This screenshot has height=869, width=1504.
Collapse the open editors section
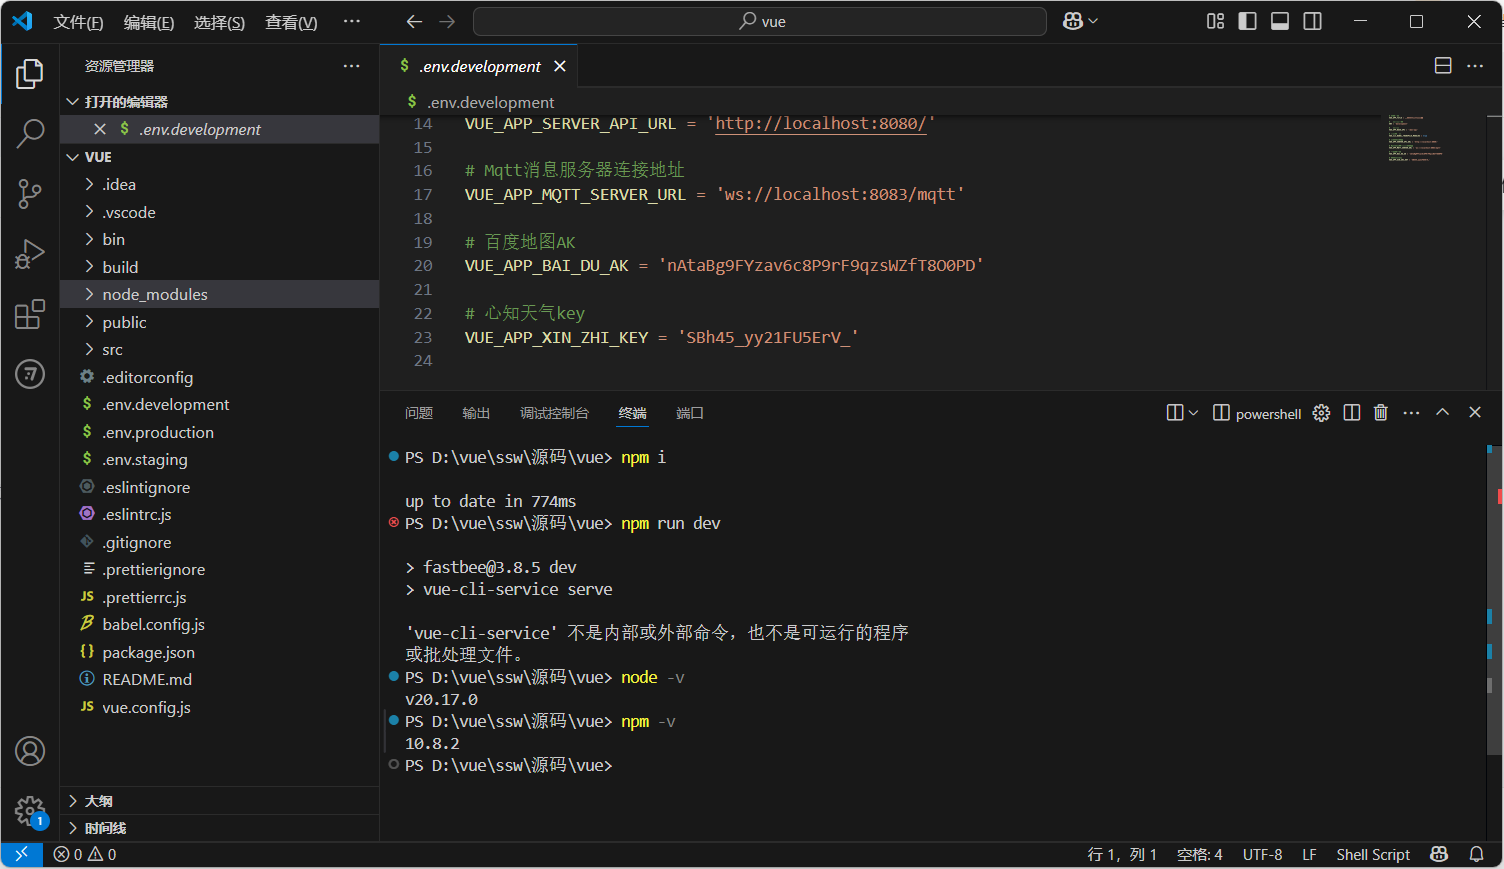[72, 102]
